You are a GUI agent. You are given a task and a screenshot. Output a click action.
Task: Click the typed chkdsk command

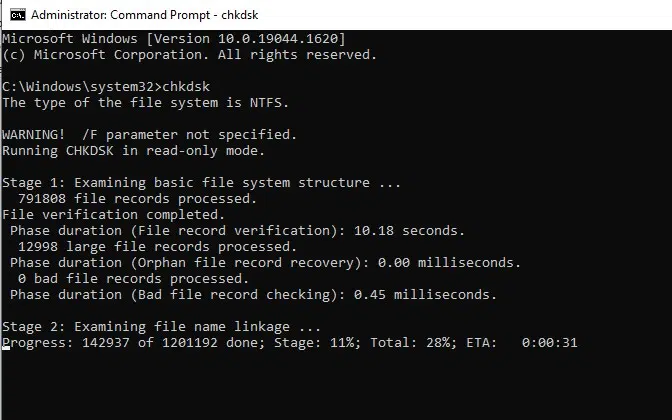click(186, 87)
